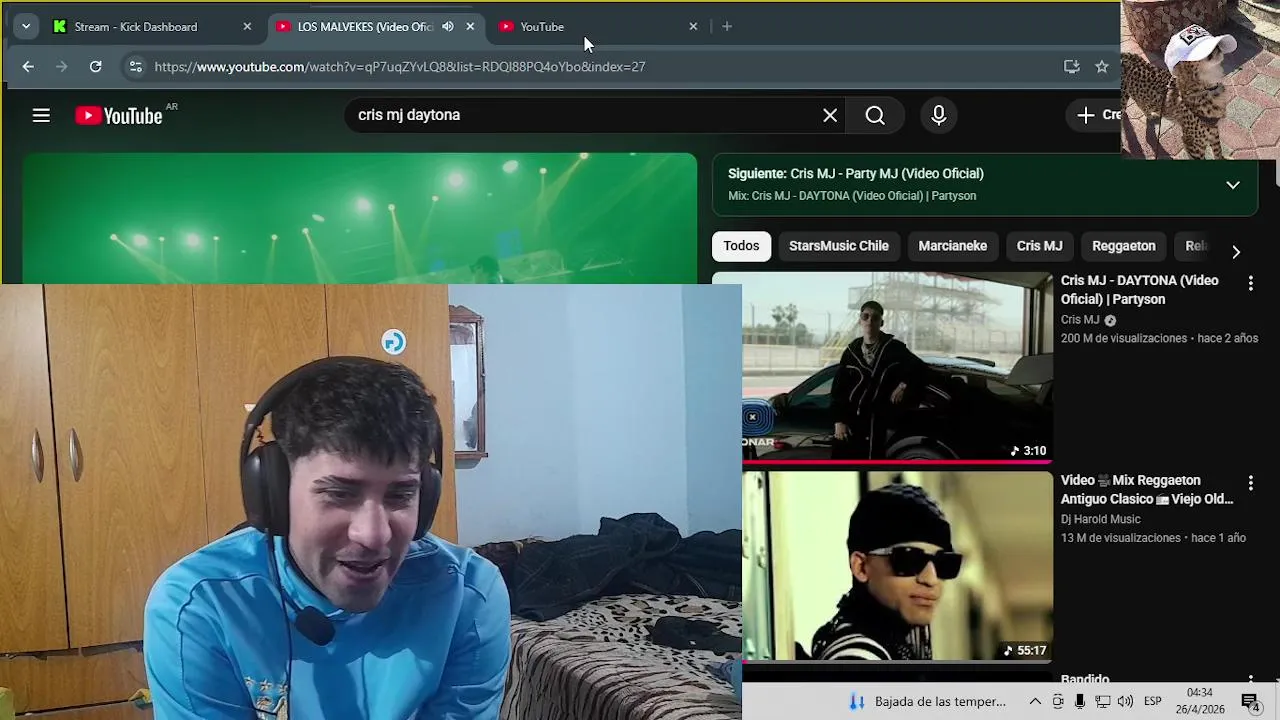Open a new browser tab

tap(727, 26)
